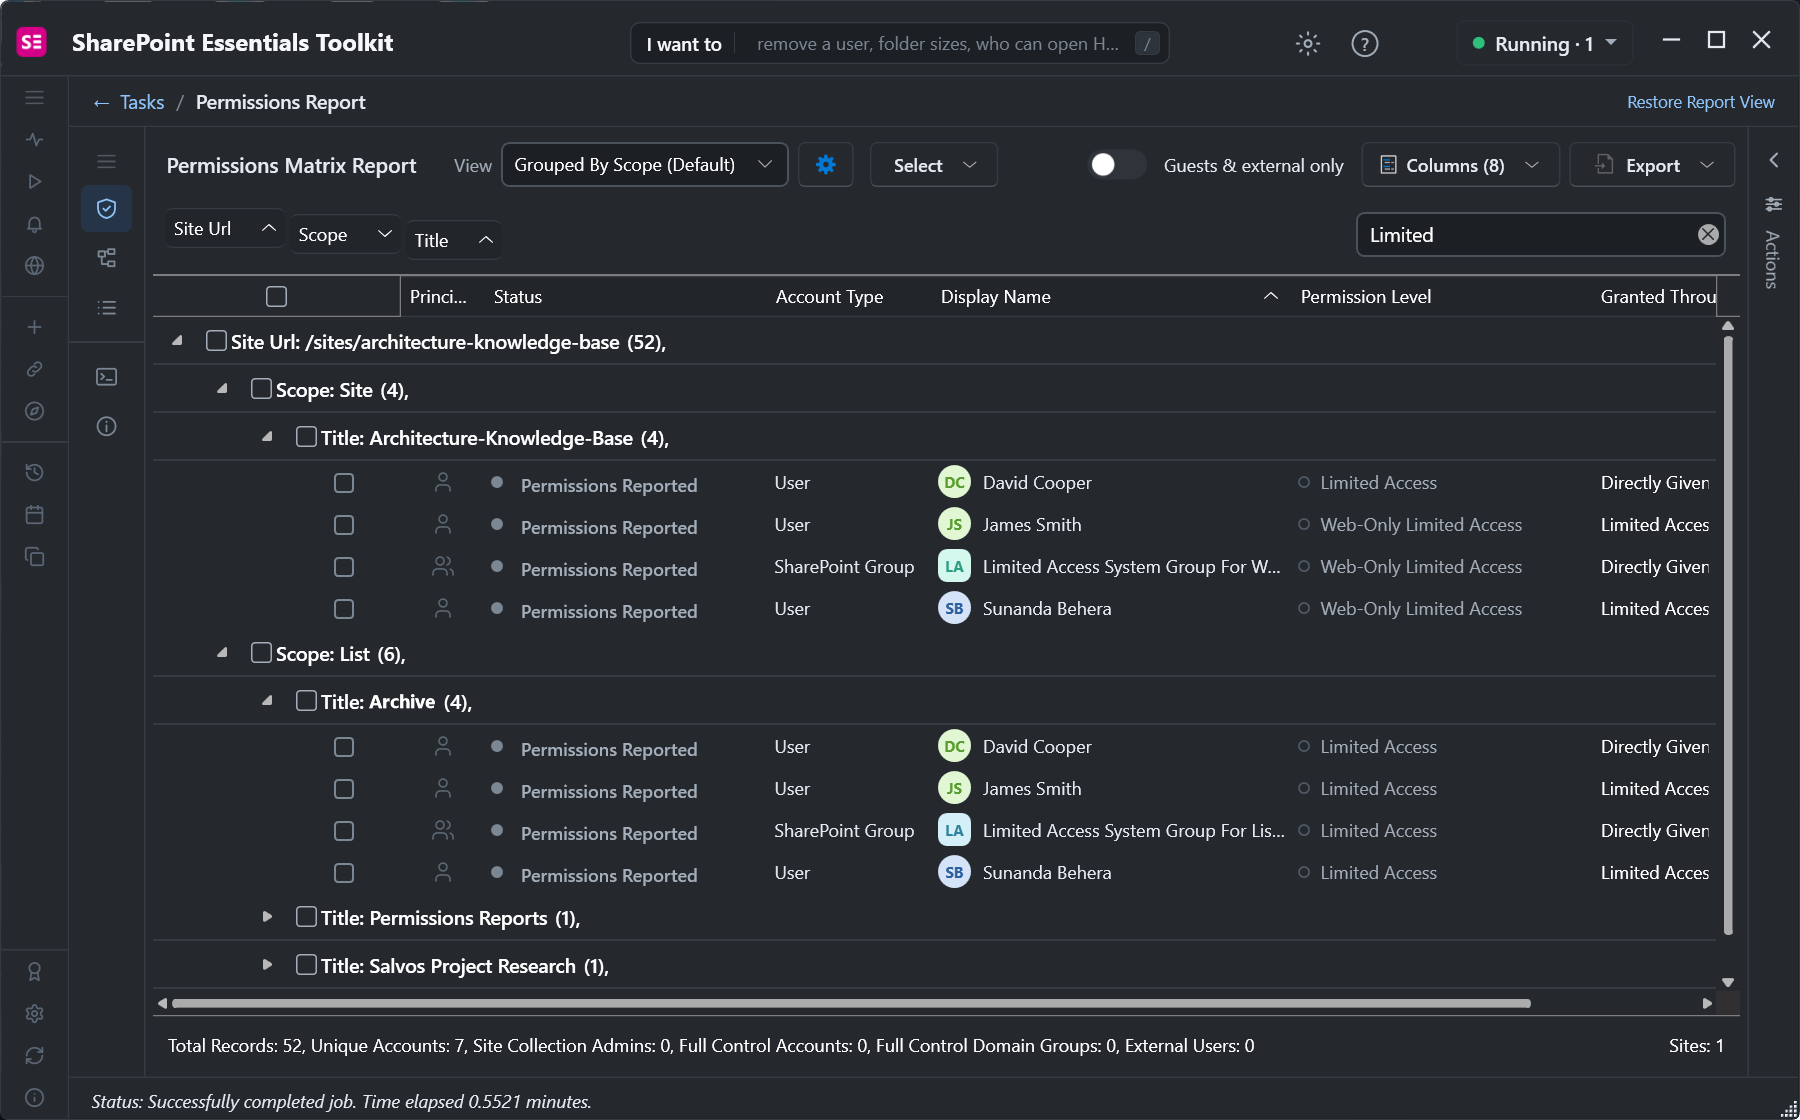Open the calendar icon in sidebar
This screenshot has width=1800, height=1120.
coord(35,515)
